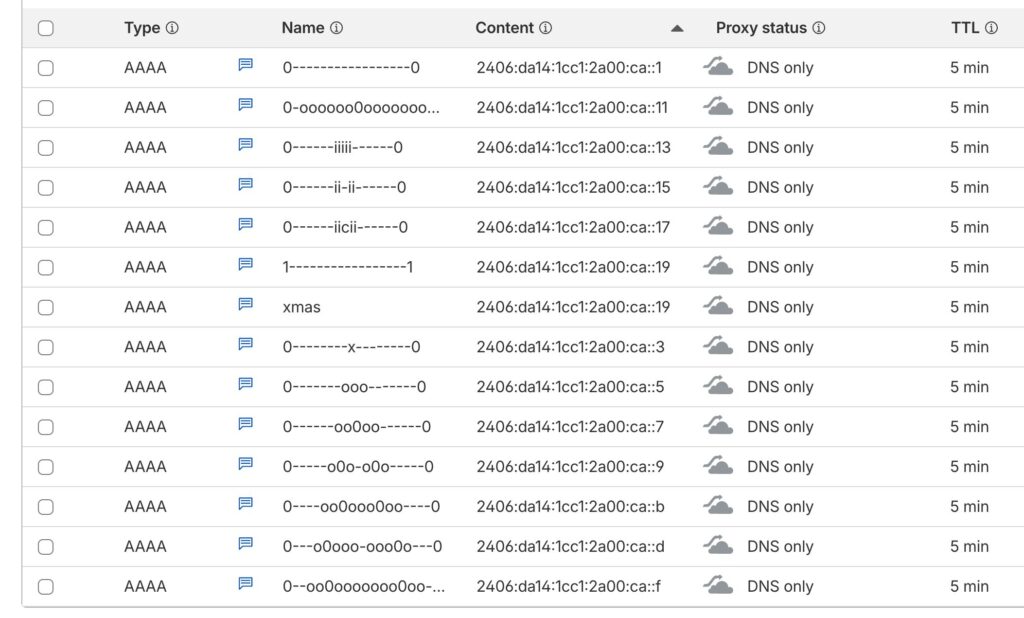This screenshot has width=1024, height=618.
Task: Click the comment icon beside 0------iiiii------0
Action: tap(245, 145)
